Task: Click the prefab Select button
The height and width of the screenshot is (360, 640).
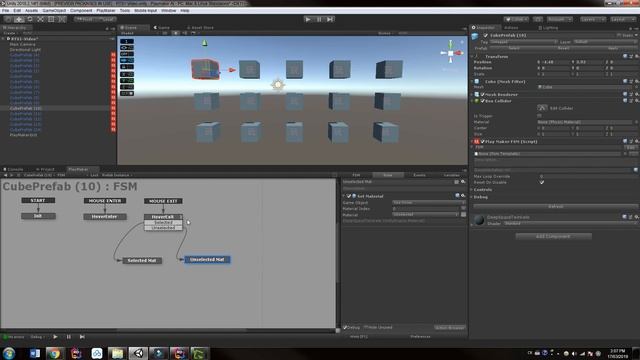Action: (514, 48)
